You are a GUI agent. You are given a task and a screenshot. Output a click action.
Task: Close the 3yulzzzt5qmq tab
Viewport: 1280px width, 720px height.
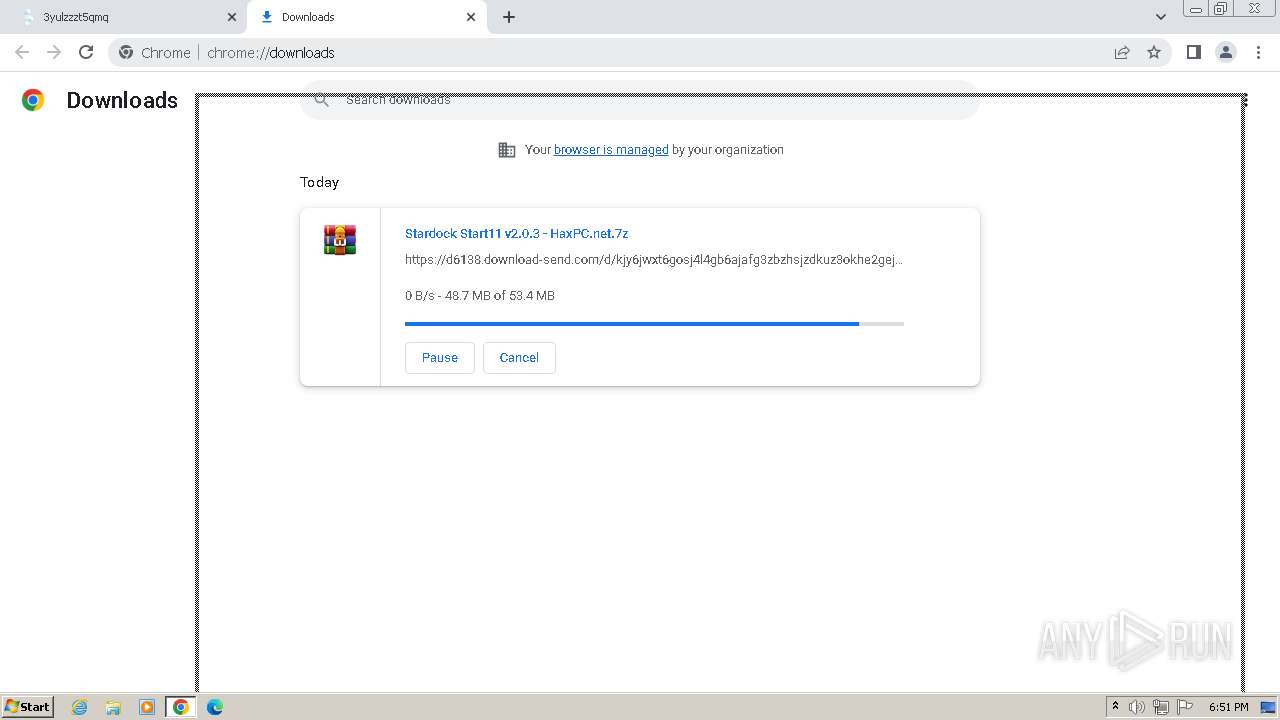pyautogui.click(x=232, y=17)
